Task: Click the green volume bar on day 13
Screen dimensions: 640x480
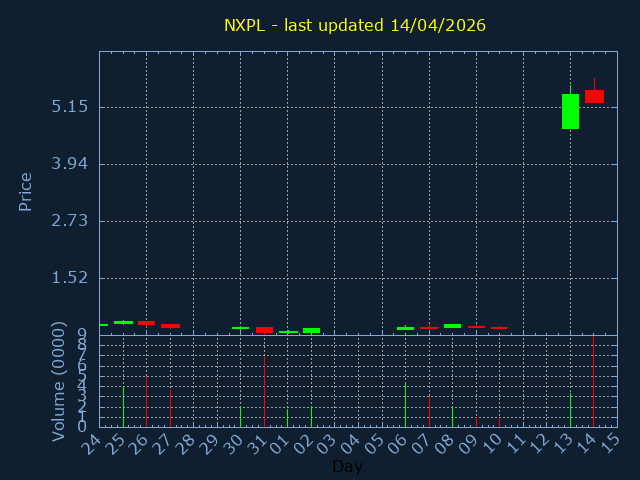Action: (x=570, y=409)
